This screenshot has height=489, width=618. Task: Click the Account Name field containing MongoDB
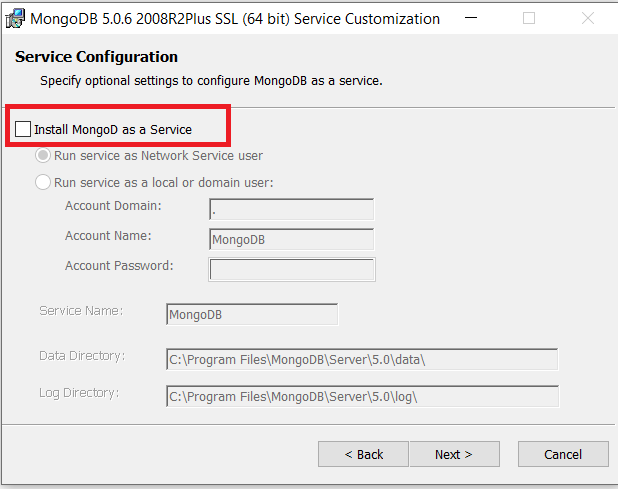click(x=291, y=239)
